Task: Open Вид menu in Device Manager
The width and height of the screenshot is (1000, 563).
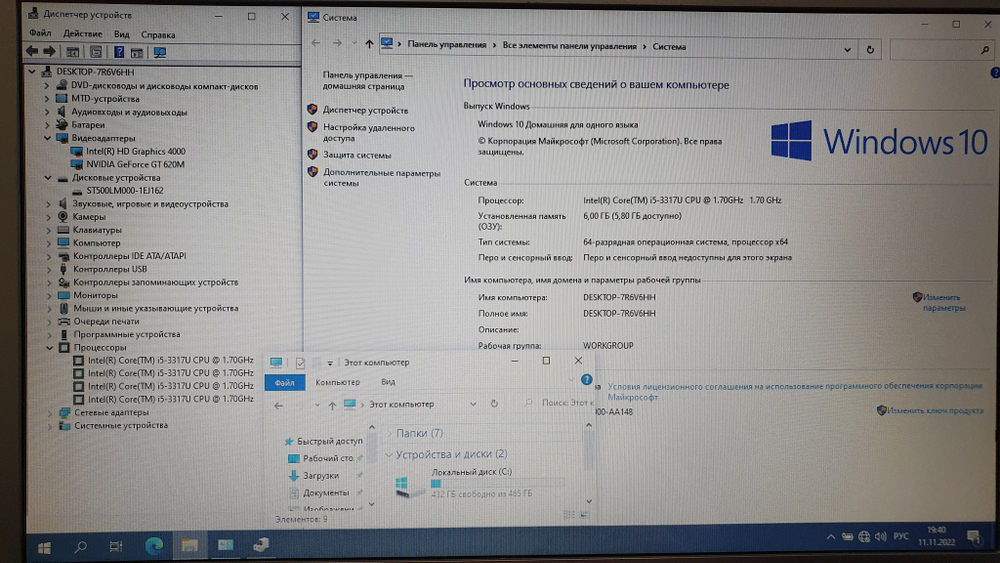Action: tap(121, 34)
